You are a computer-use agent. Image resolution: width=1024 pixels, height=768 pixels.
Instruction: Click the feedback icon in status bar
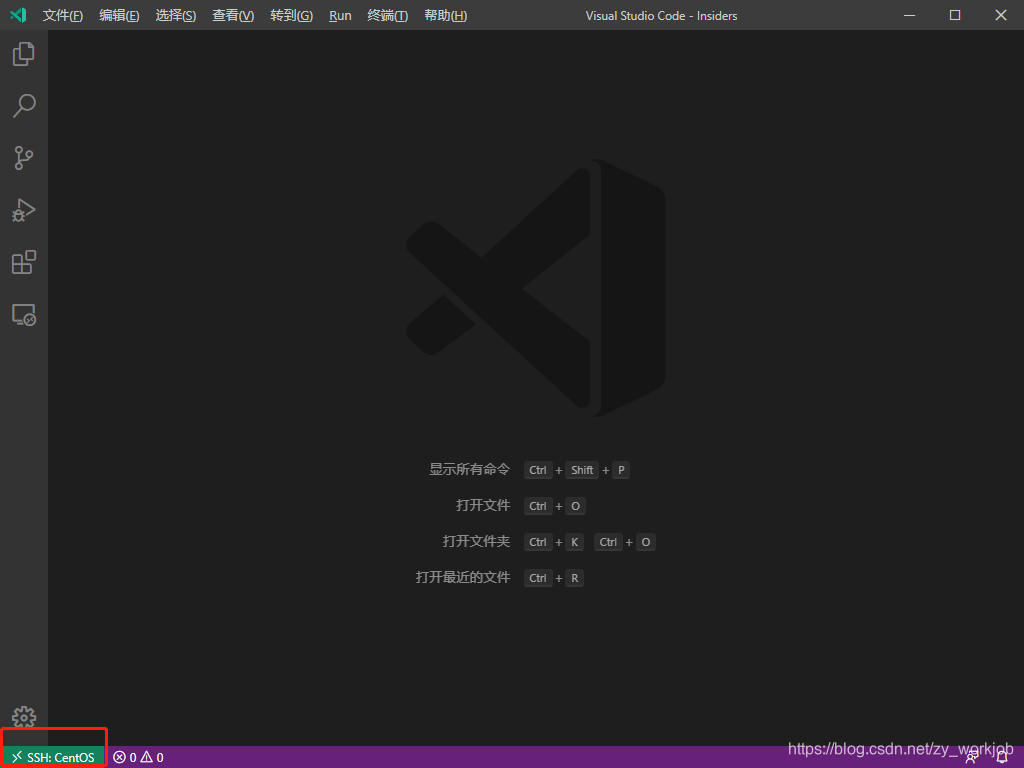972,758
